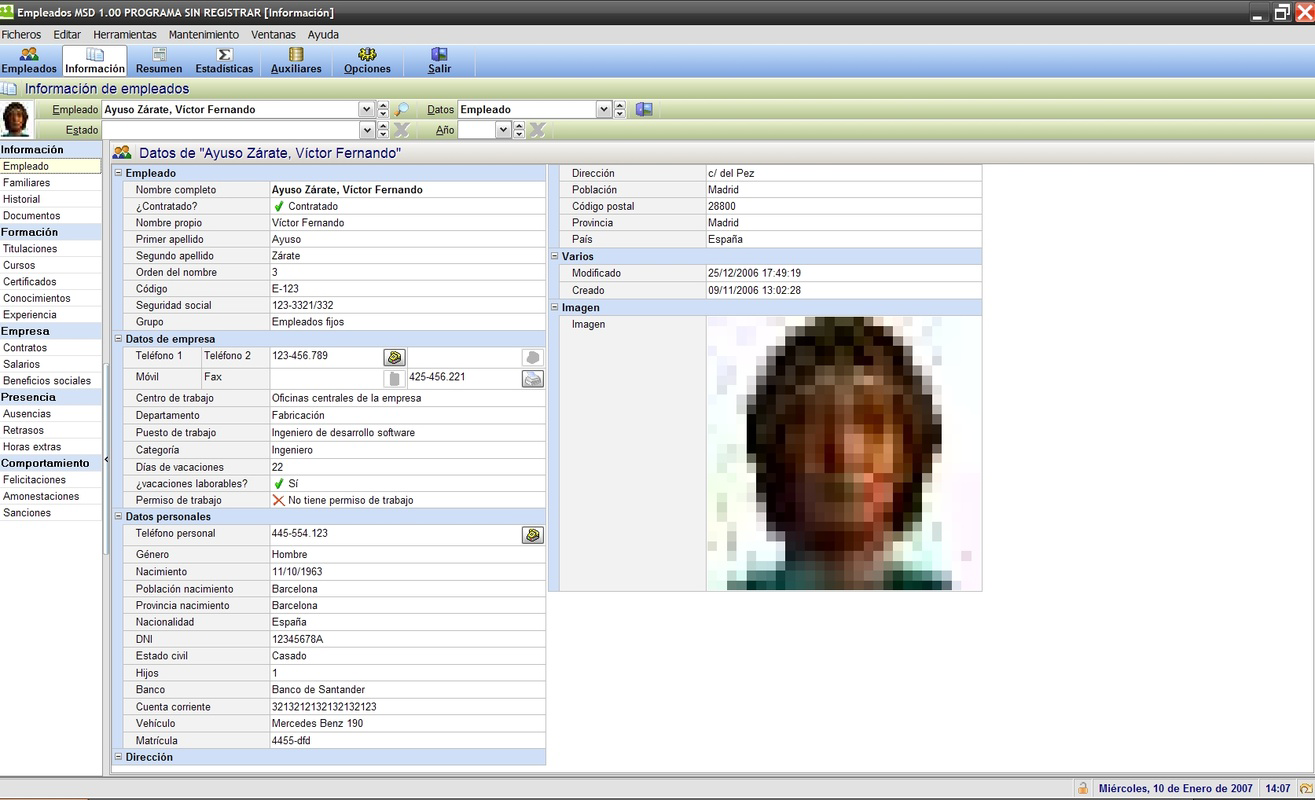Collapse the Empleado section
Screen dimensions: 1315x800
tap(118, 173)
